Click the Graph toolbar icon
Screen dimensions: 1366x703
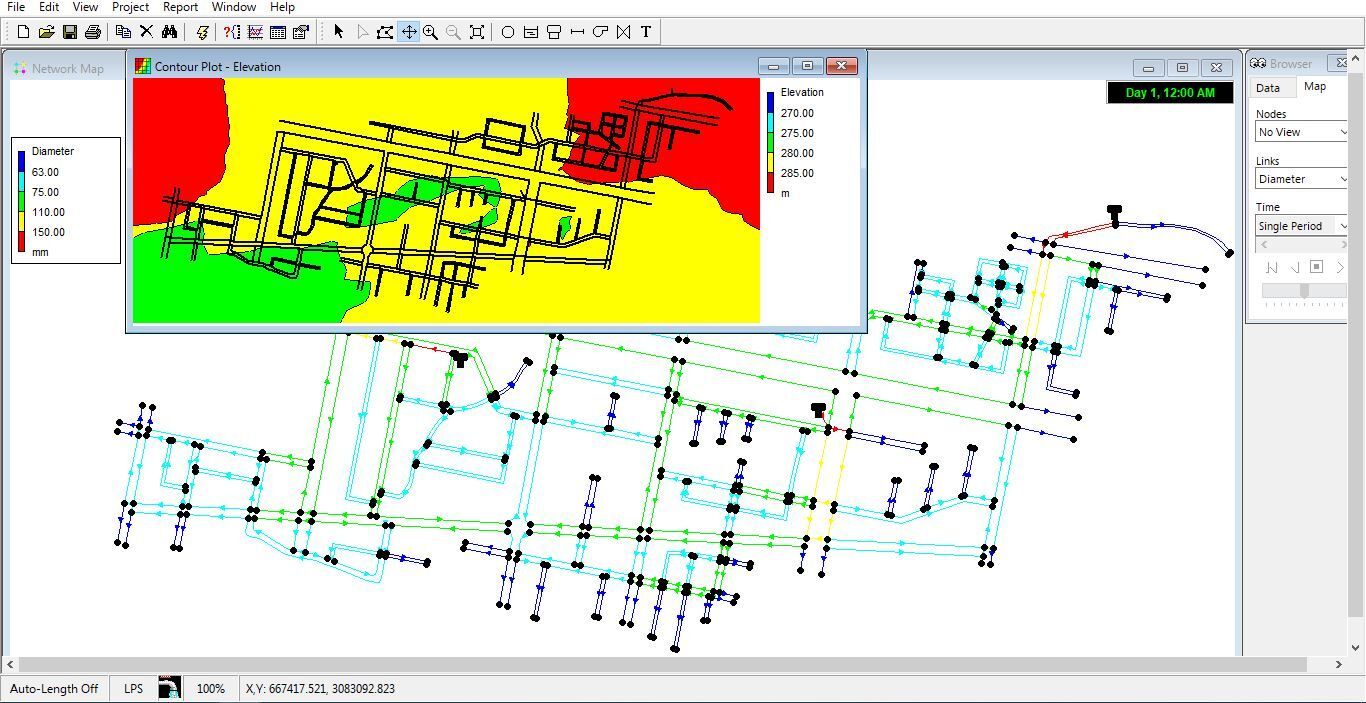click(255, 32)
